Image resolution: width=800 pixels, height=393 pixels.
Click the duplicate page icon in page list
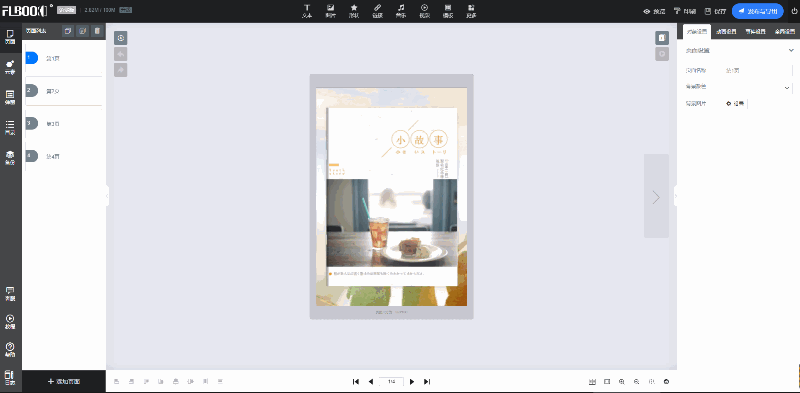(x=68, y=31)
